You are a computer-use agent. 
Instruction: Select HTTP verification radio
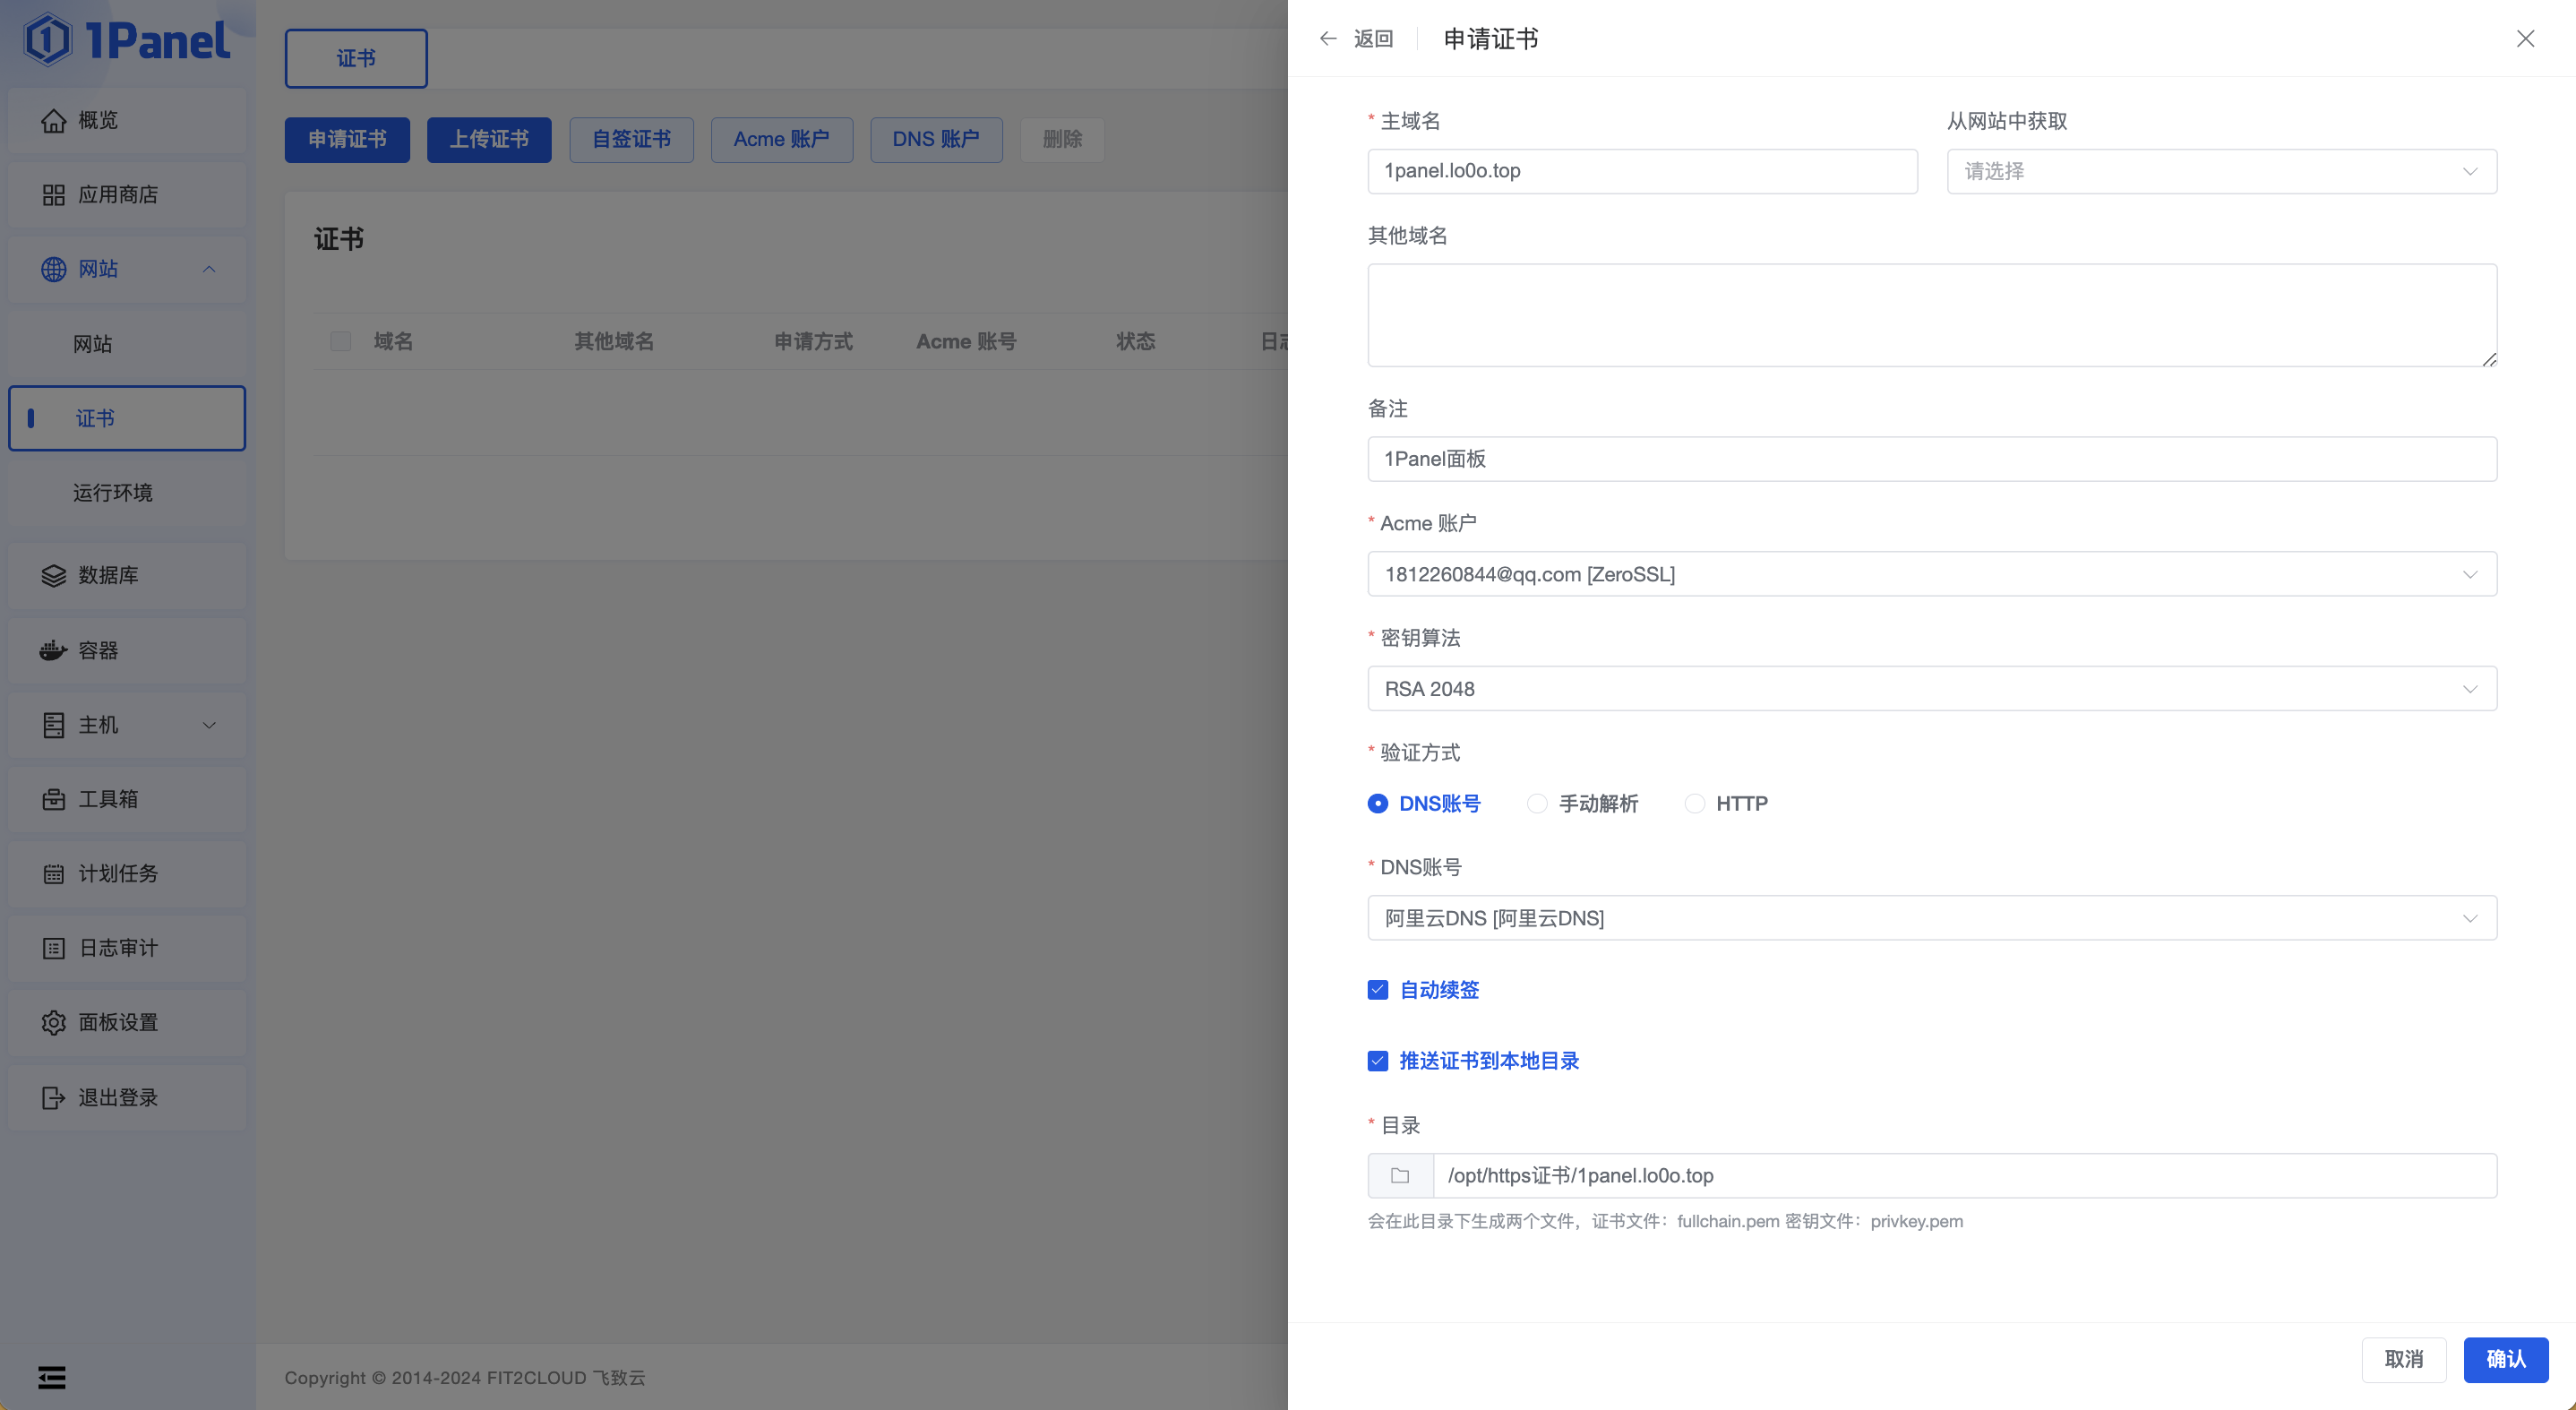pyautogui.click(x=1694, y=804)
